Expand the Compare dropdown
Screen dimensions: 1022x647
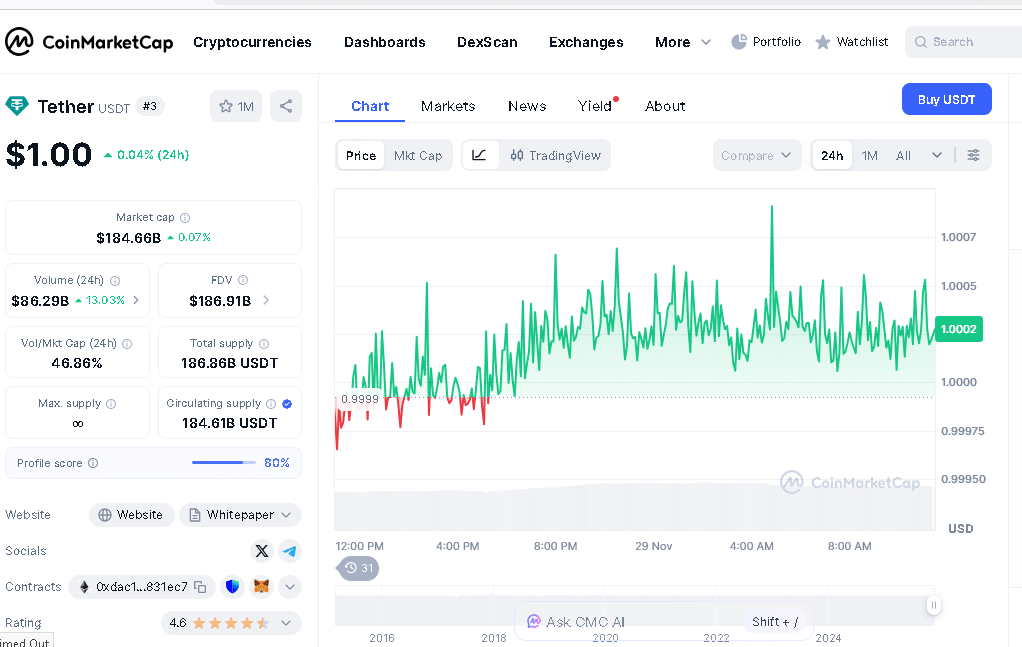pos(757,155)
